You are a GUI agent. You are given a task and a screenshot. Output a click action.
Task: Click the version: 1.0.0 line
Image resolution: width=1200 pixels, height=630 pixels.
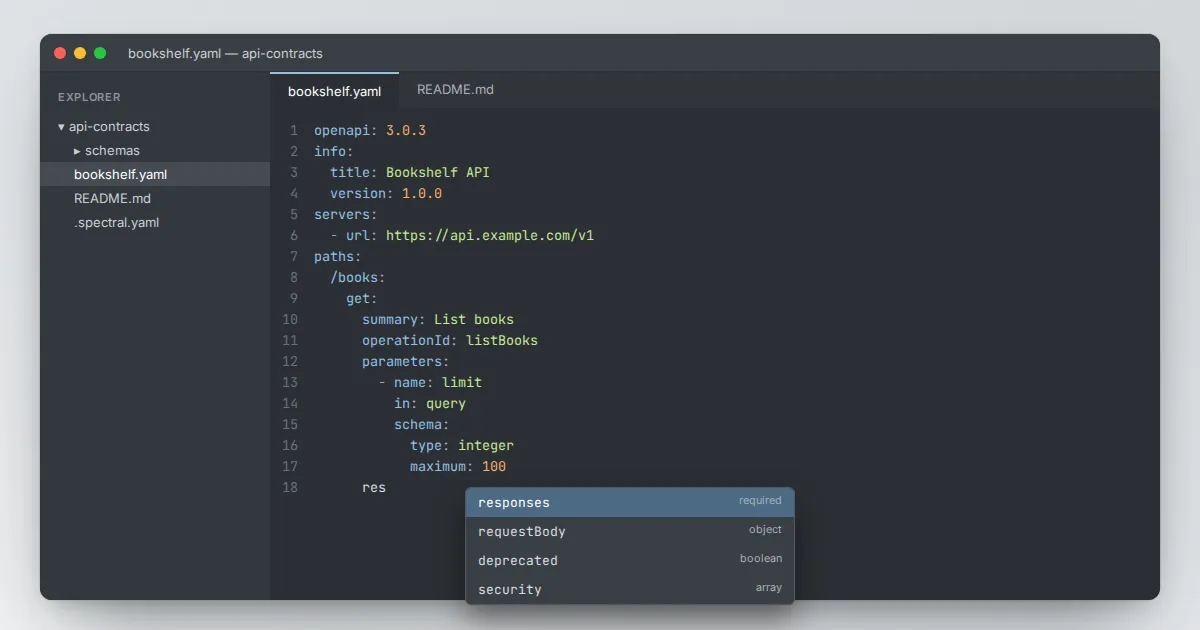(x=386, y=193)
